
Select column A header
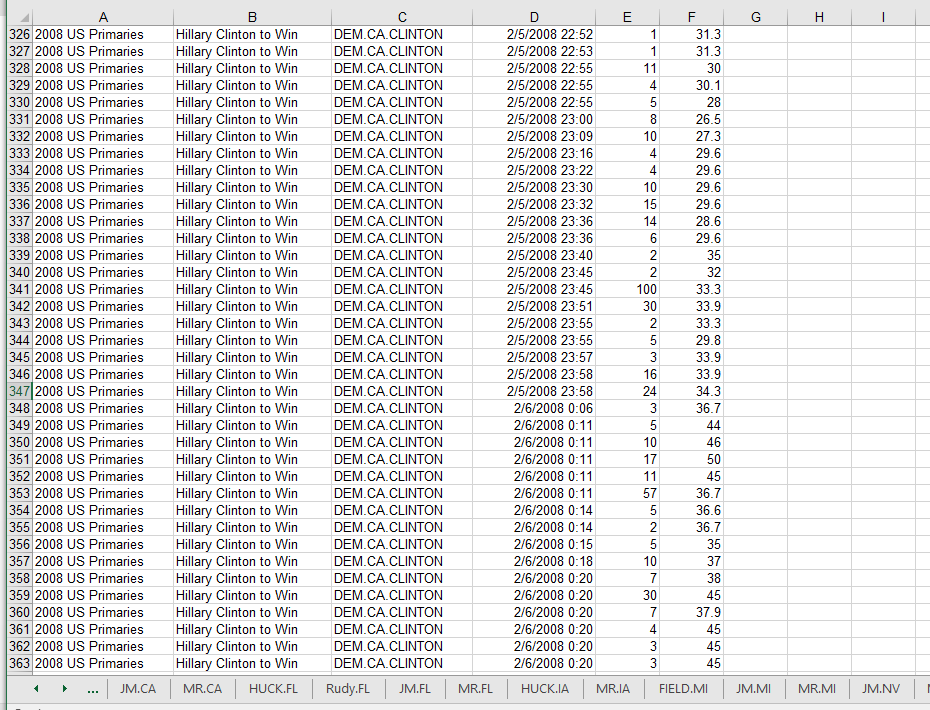pyautogui.click(x=103, y=17)
